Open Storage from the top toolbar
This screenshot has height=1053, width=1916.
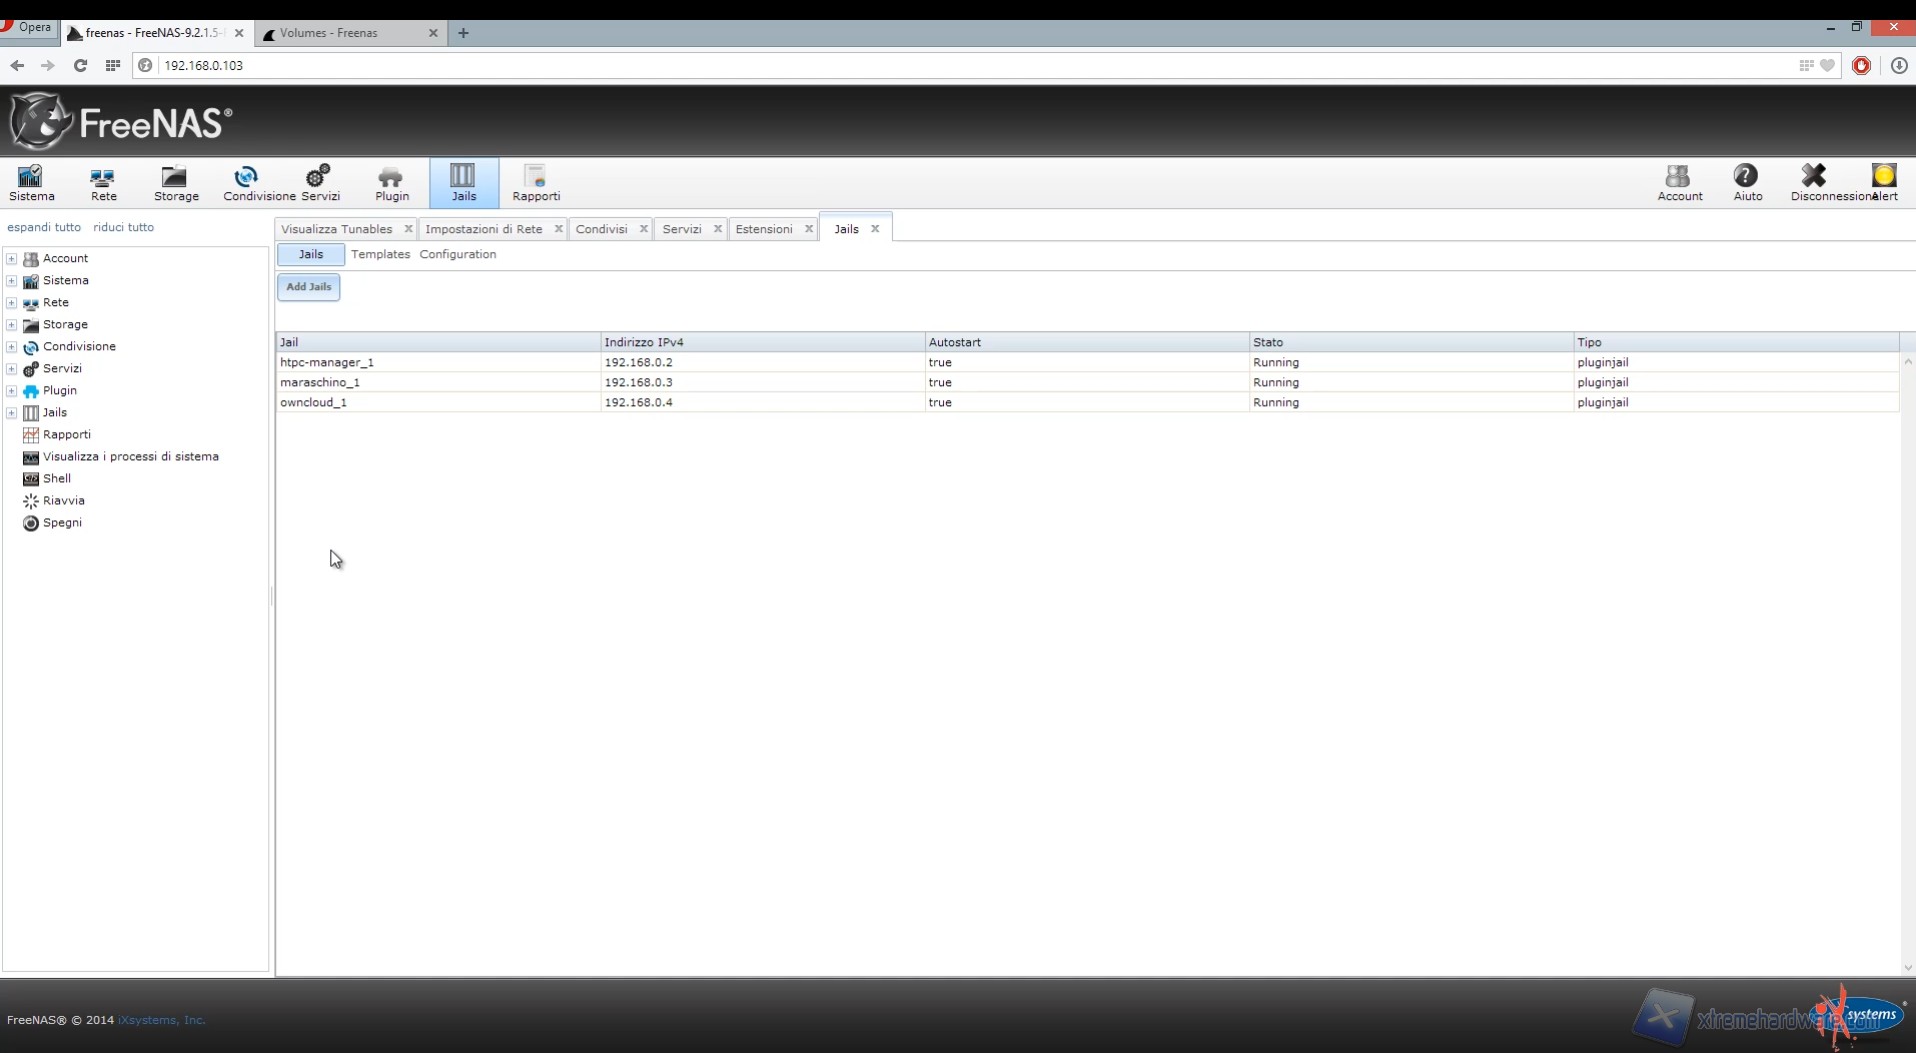click(176, 182)
